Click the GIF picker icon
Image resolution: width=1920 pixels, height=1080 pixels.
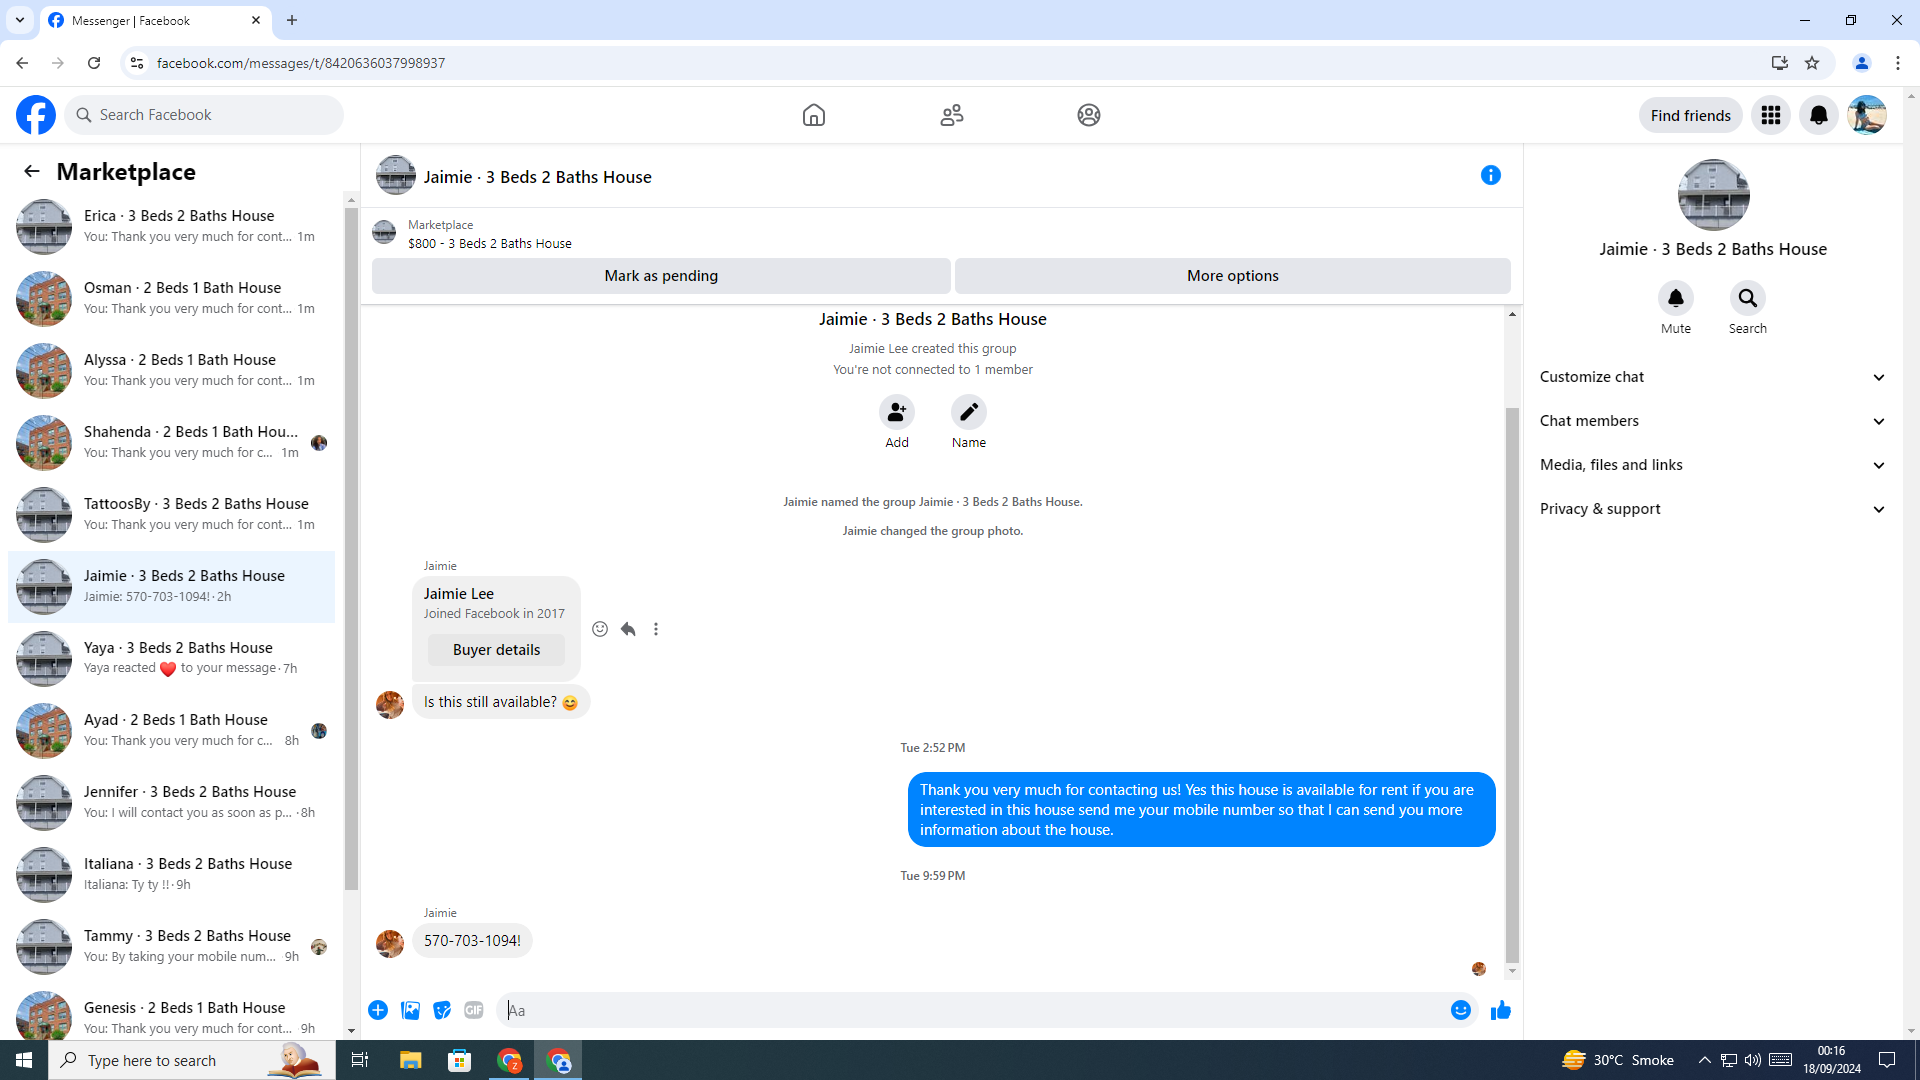pyautogui.click(x=474, y=1011)
